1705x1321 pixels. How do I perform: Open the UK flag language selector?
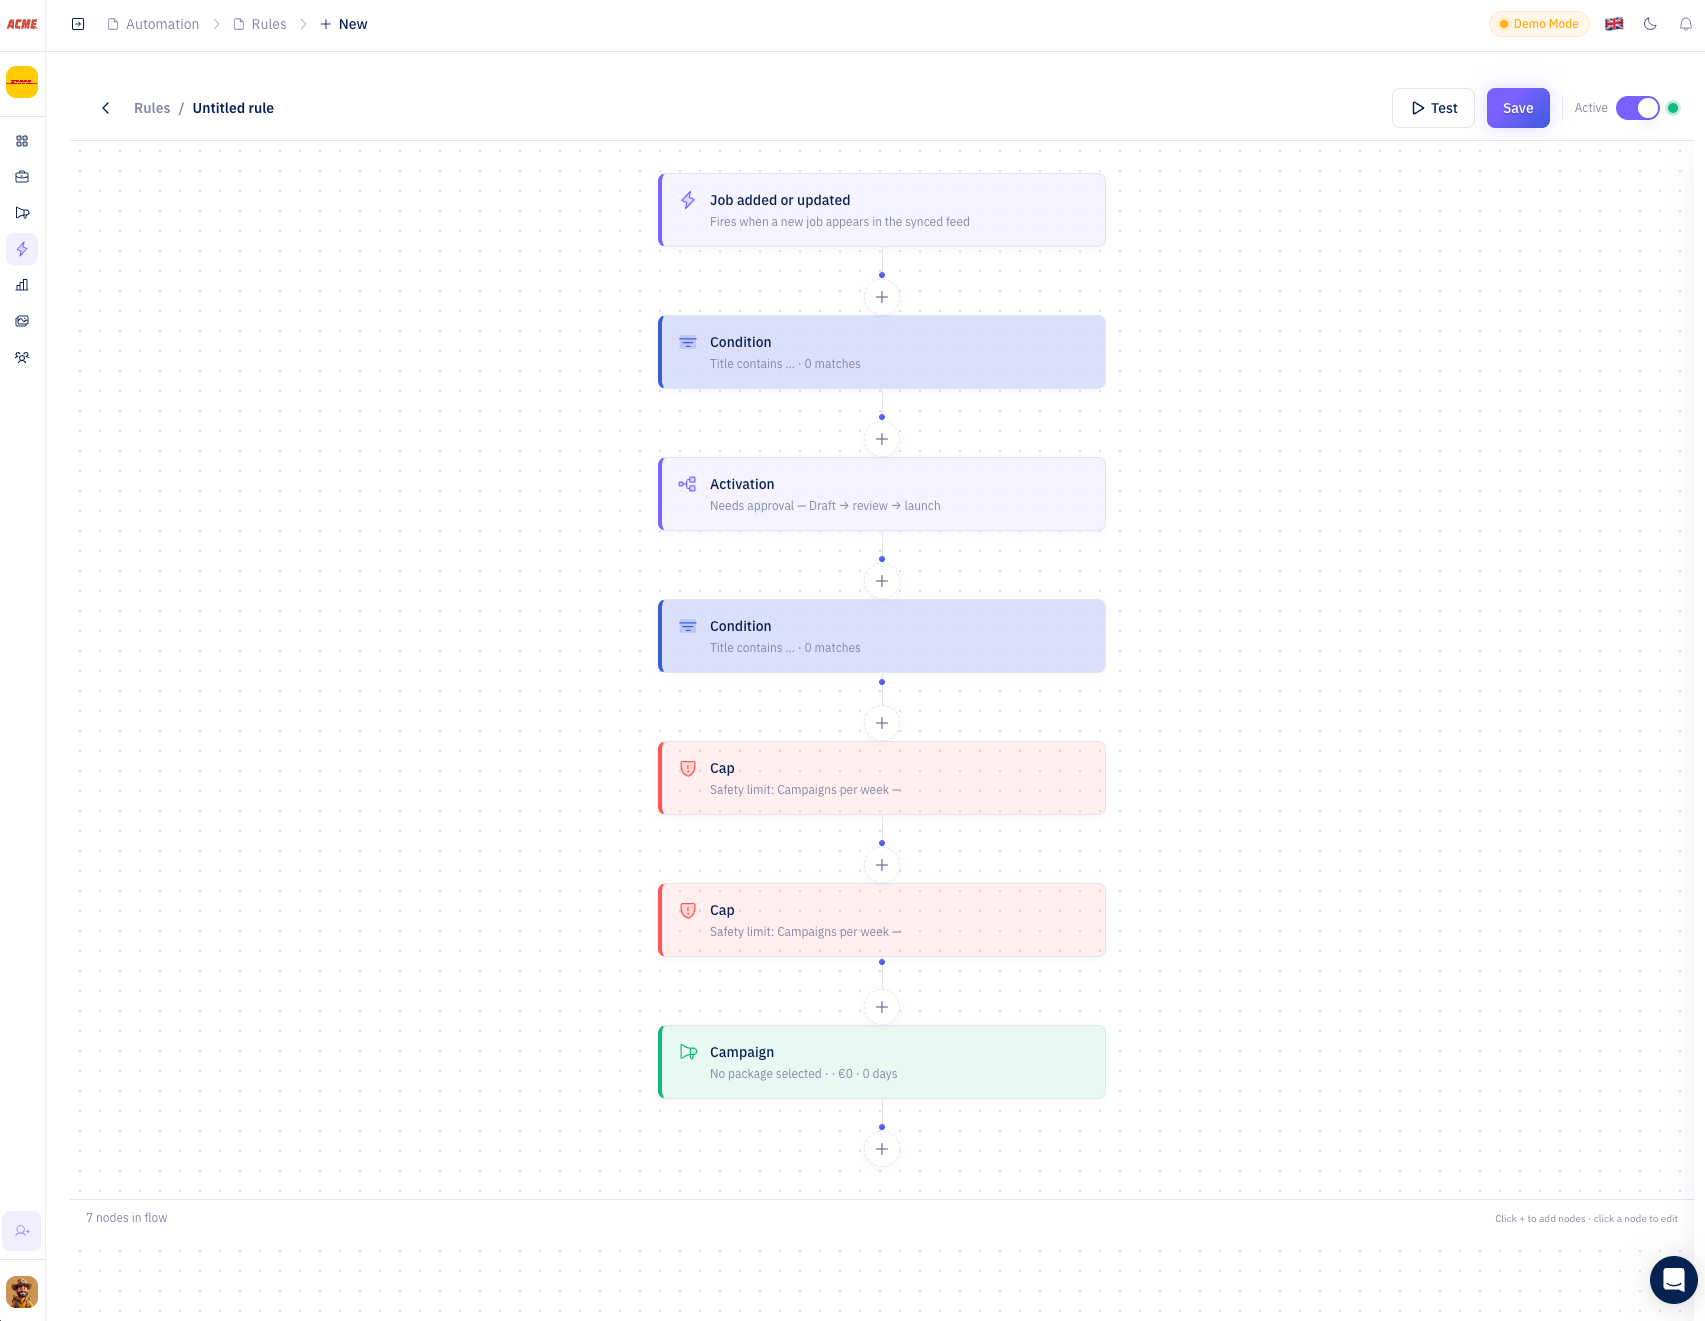[x=1614, y=24]
